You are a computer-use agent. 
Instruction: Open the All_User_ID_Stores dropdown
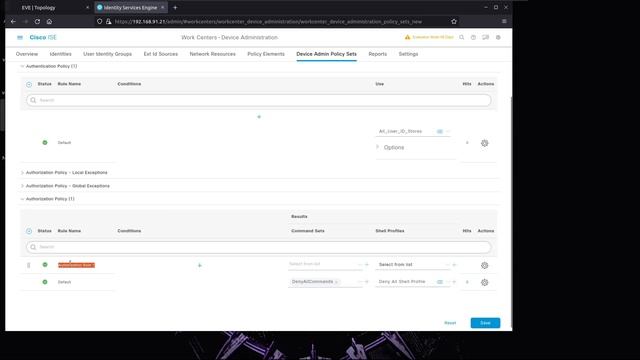[448, 131]
